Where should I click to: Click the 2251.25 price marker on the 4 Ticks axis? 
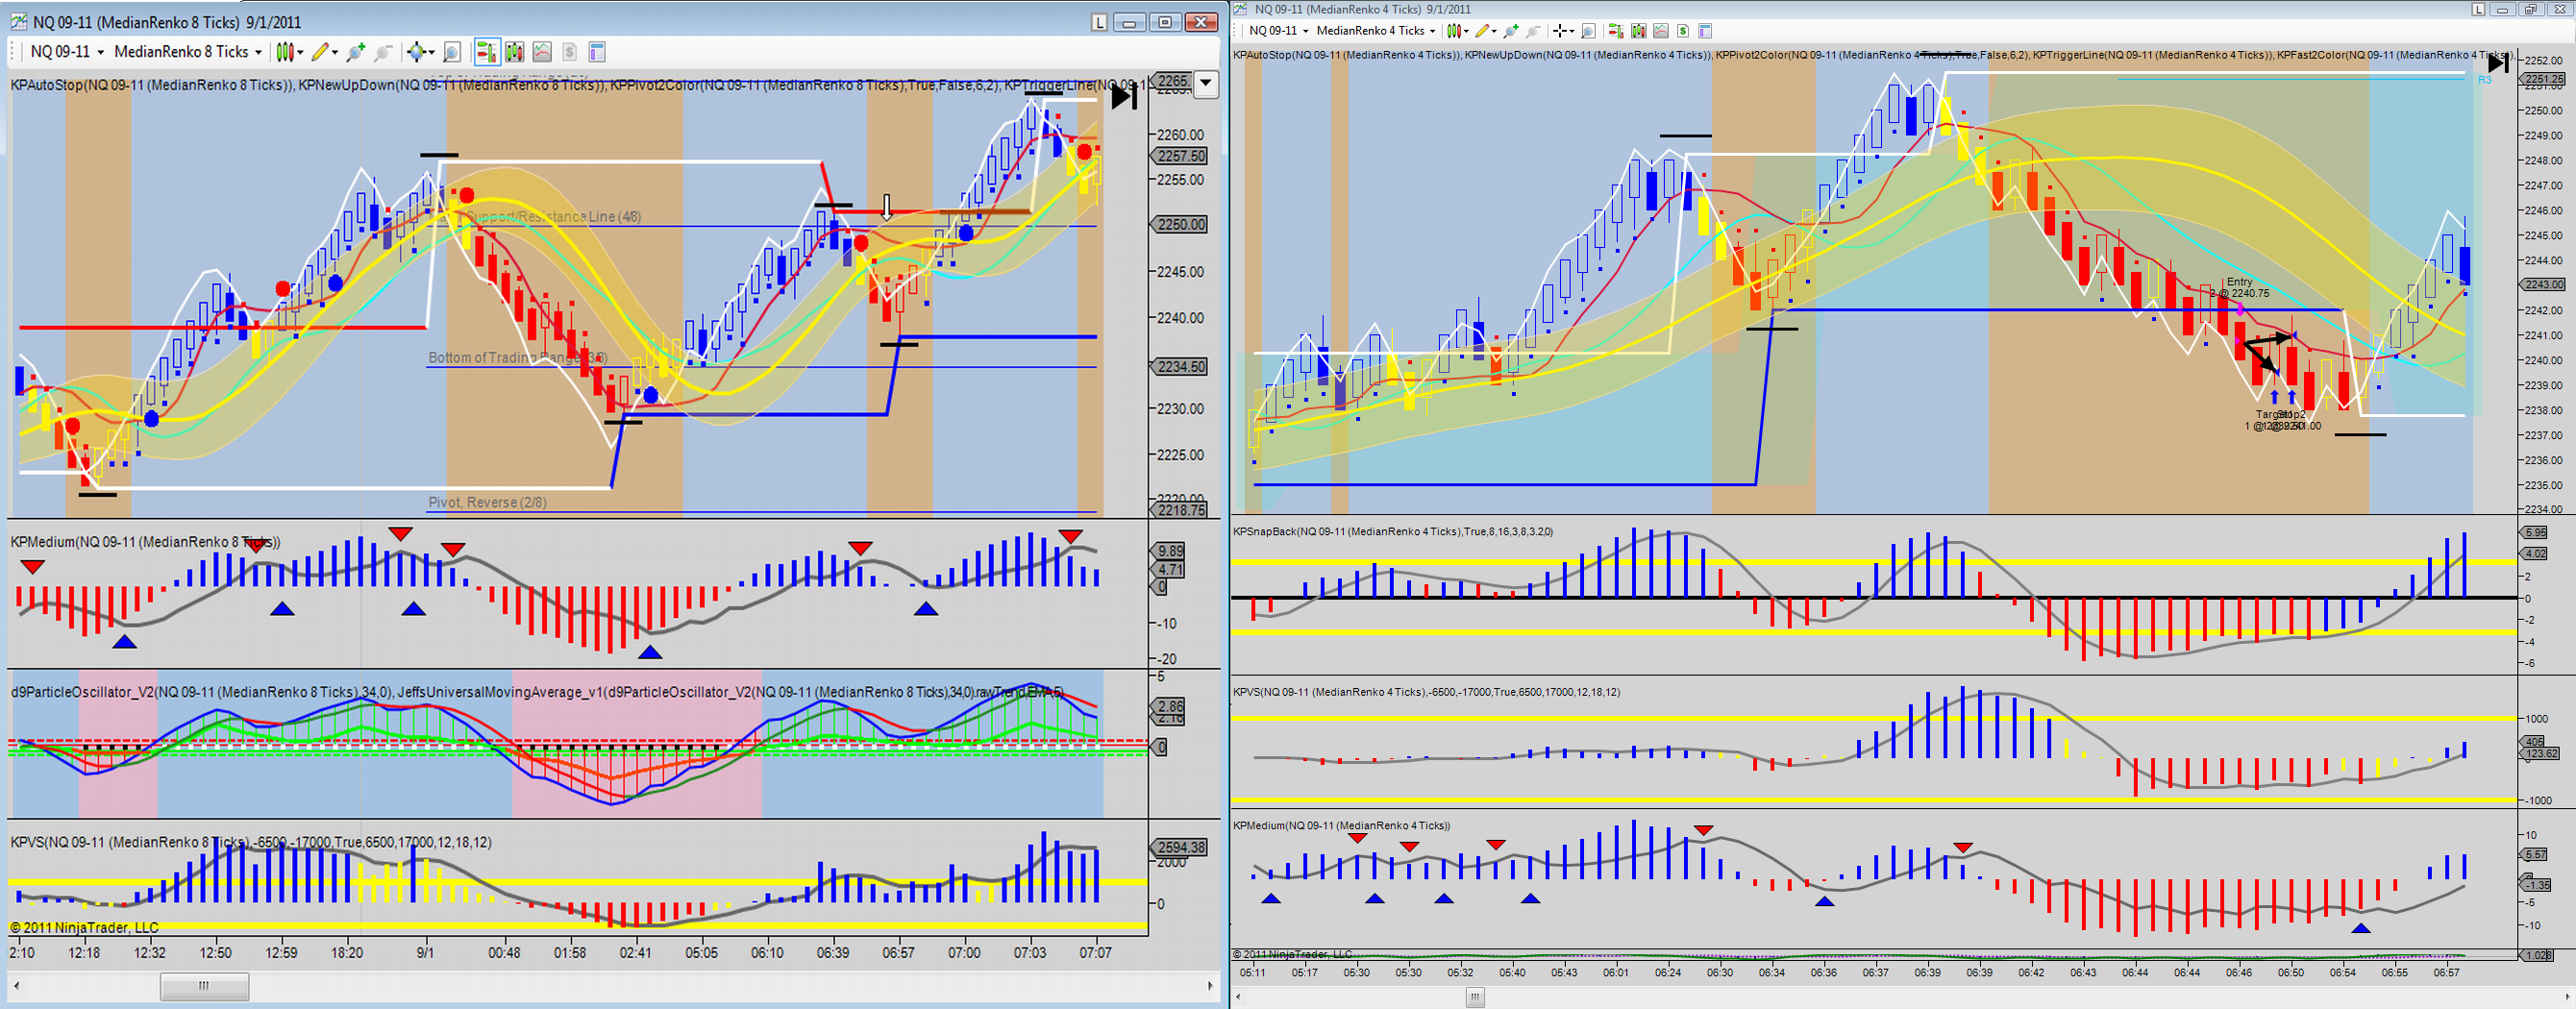coord(2544,78)
